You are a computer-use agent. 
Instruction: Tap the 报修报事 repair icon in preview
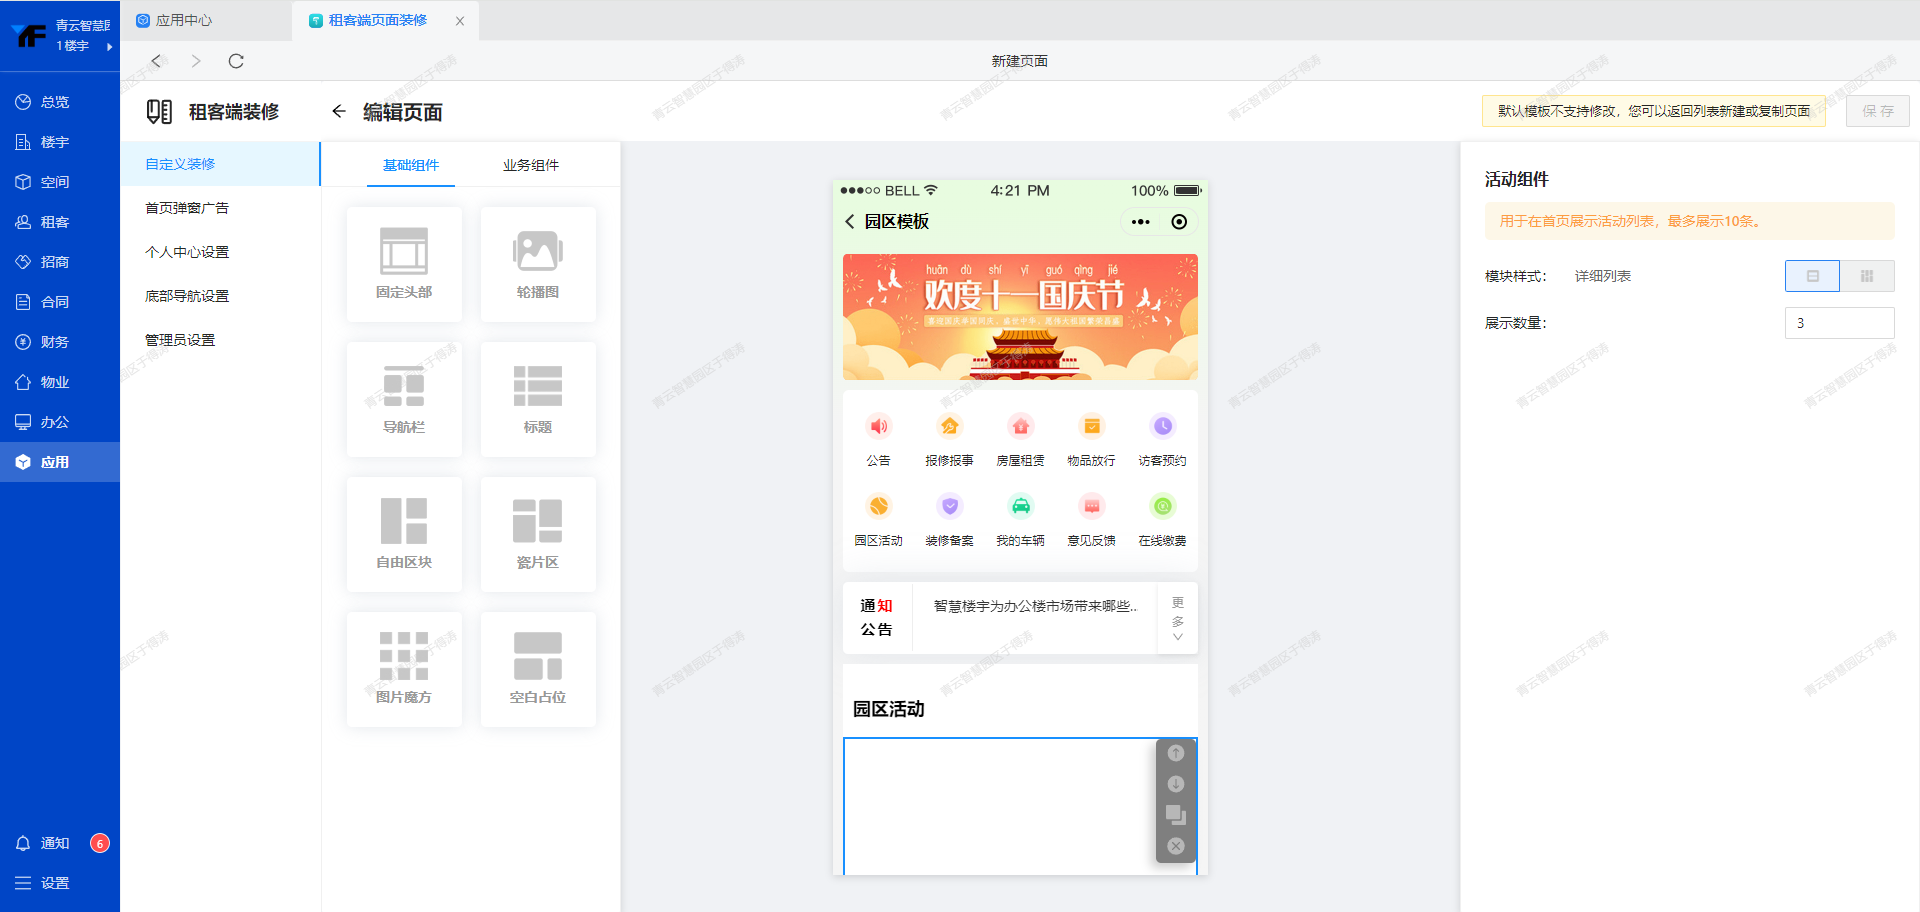[x=950, y=427]
